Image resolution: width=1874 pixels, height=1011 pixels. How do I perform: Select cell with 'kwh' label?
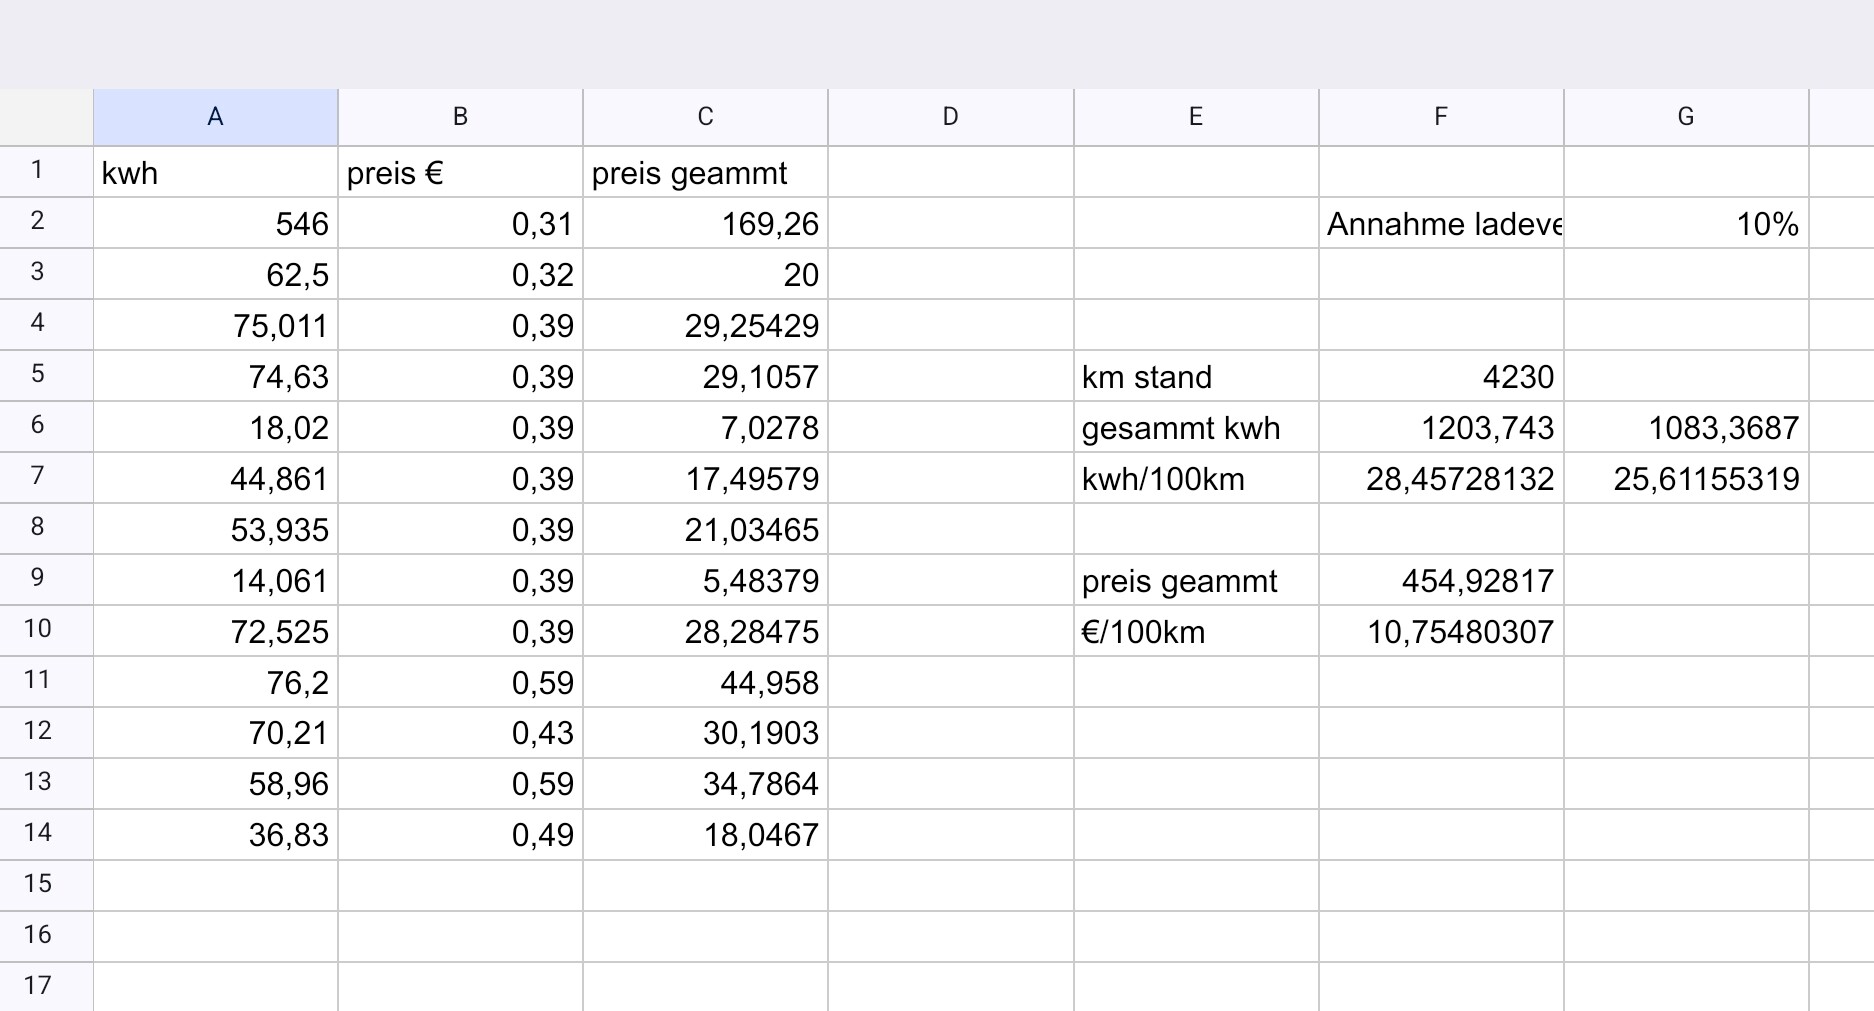tap(215, 173)
